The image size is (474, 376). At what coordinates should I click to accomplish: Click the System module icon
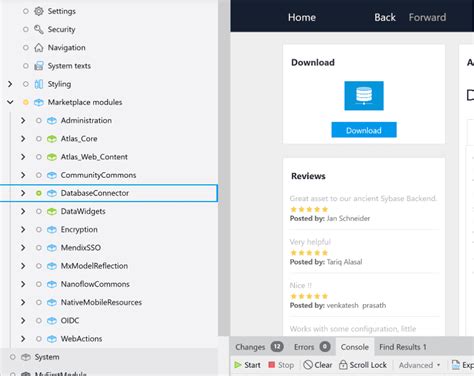click(x=26, y=357)
